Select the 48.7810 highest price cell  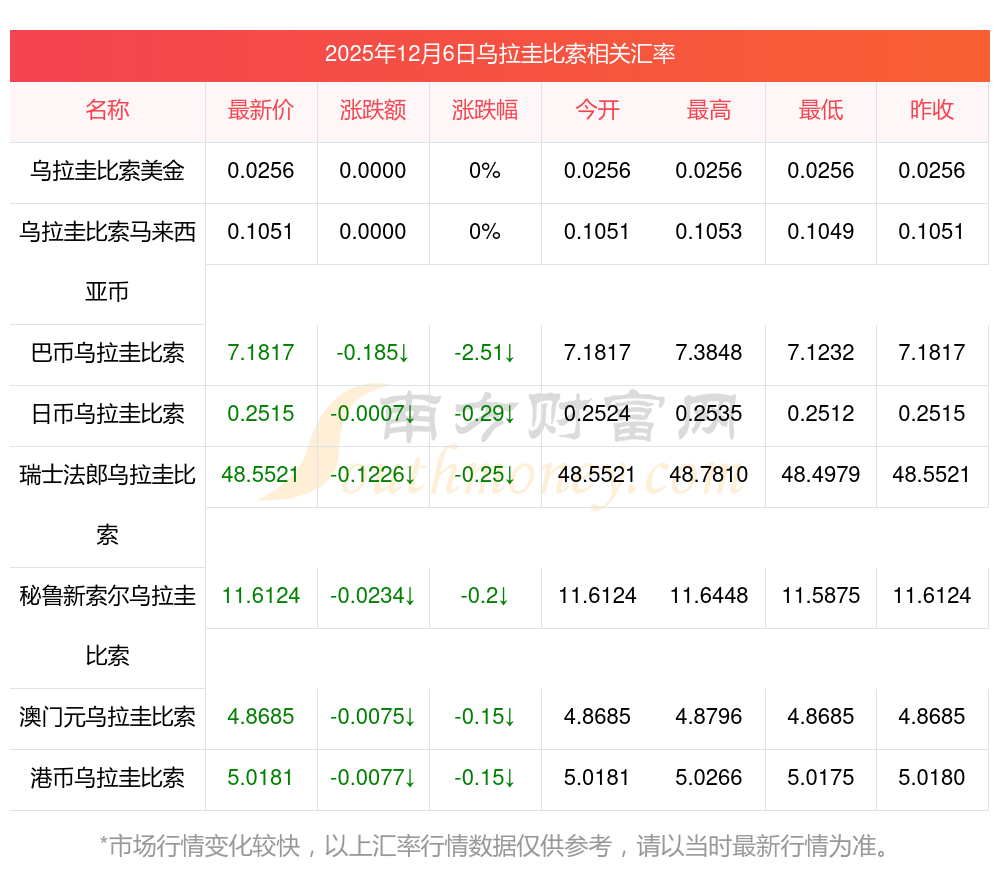click(x=709, y=474)
